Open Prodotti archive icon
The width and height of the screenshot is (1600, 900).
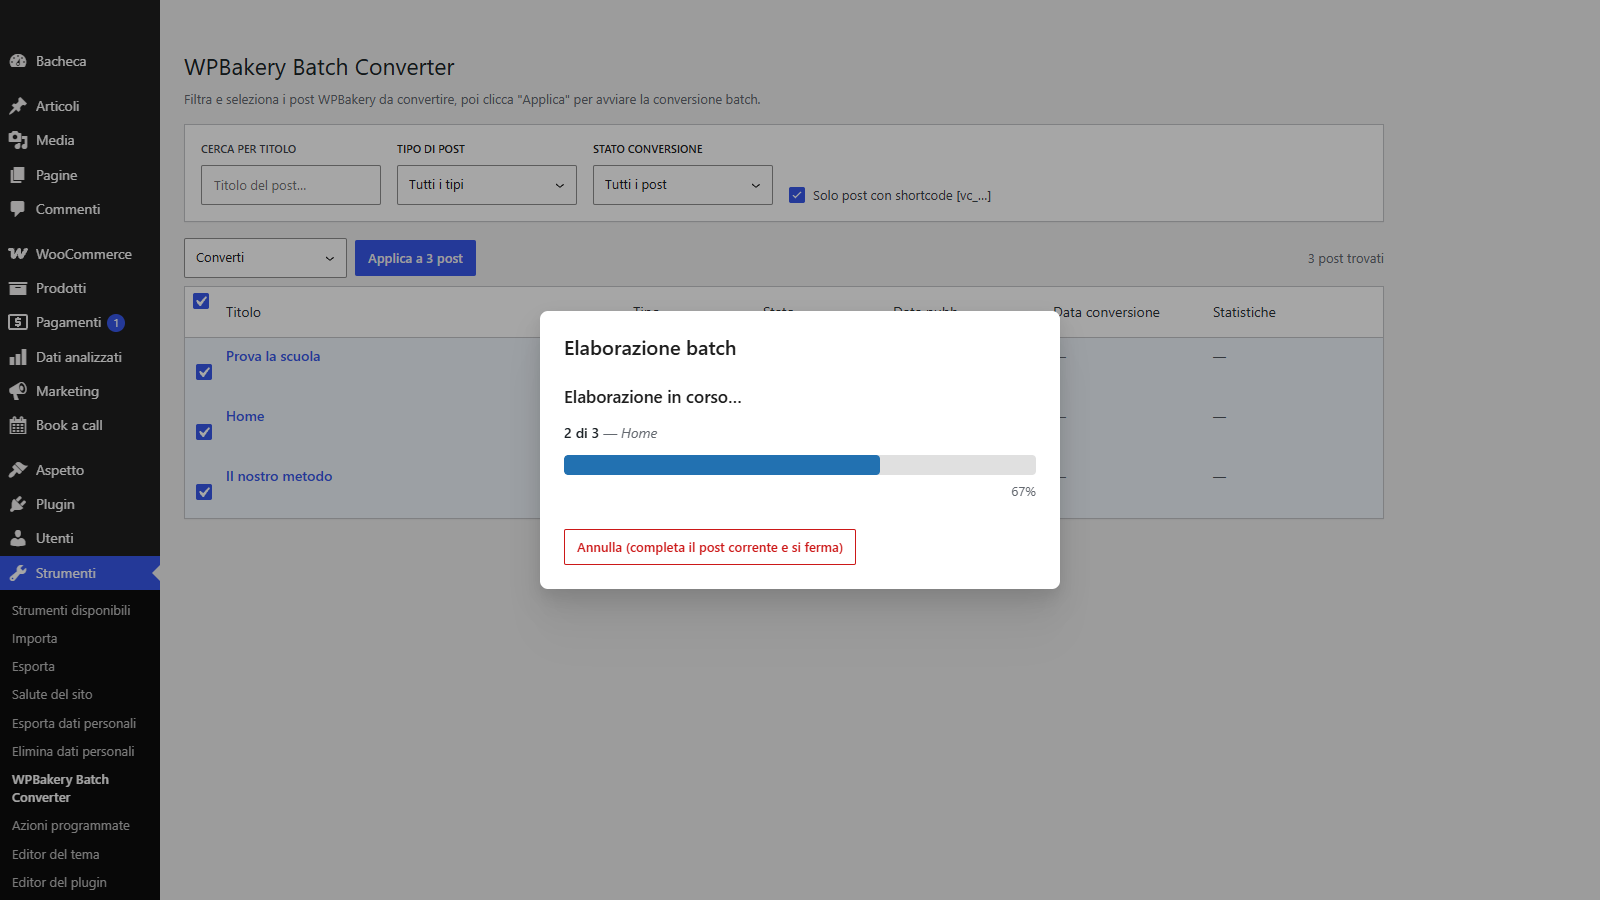tap(18, 288)
